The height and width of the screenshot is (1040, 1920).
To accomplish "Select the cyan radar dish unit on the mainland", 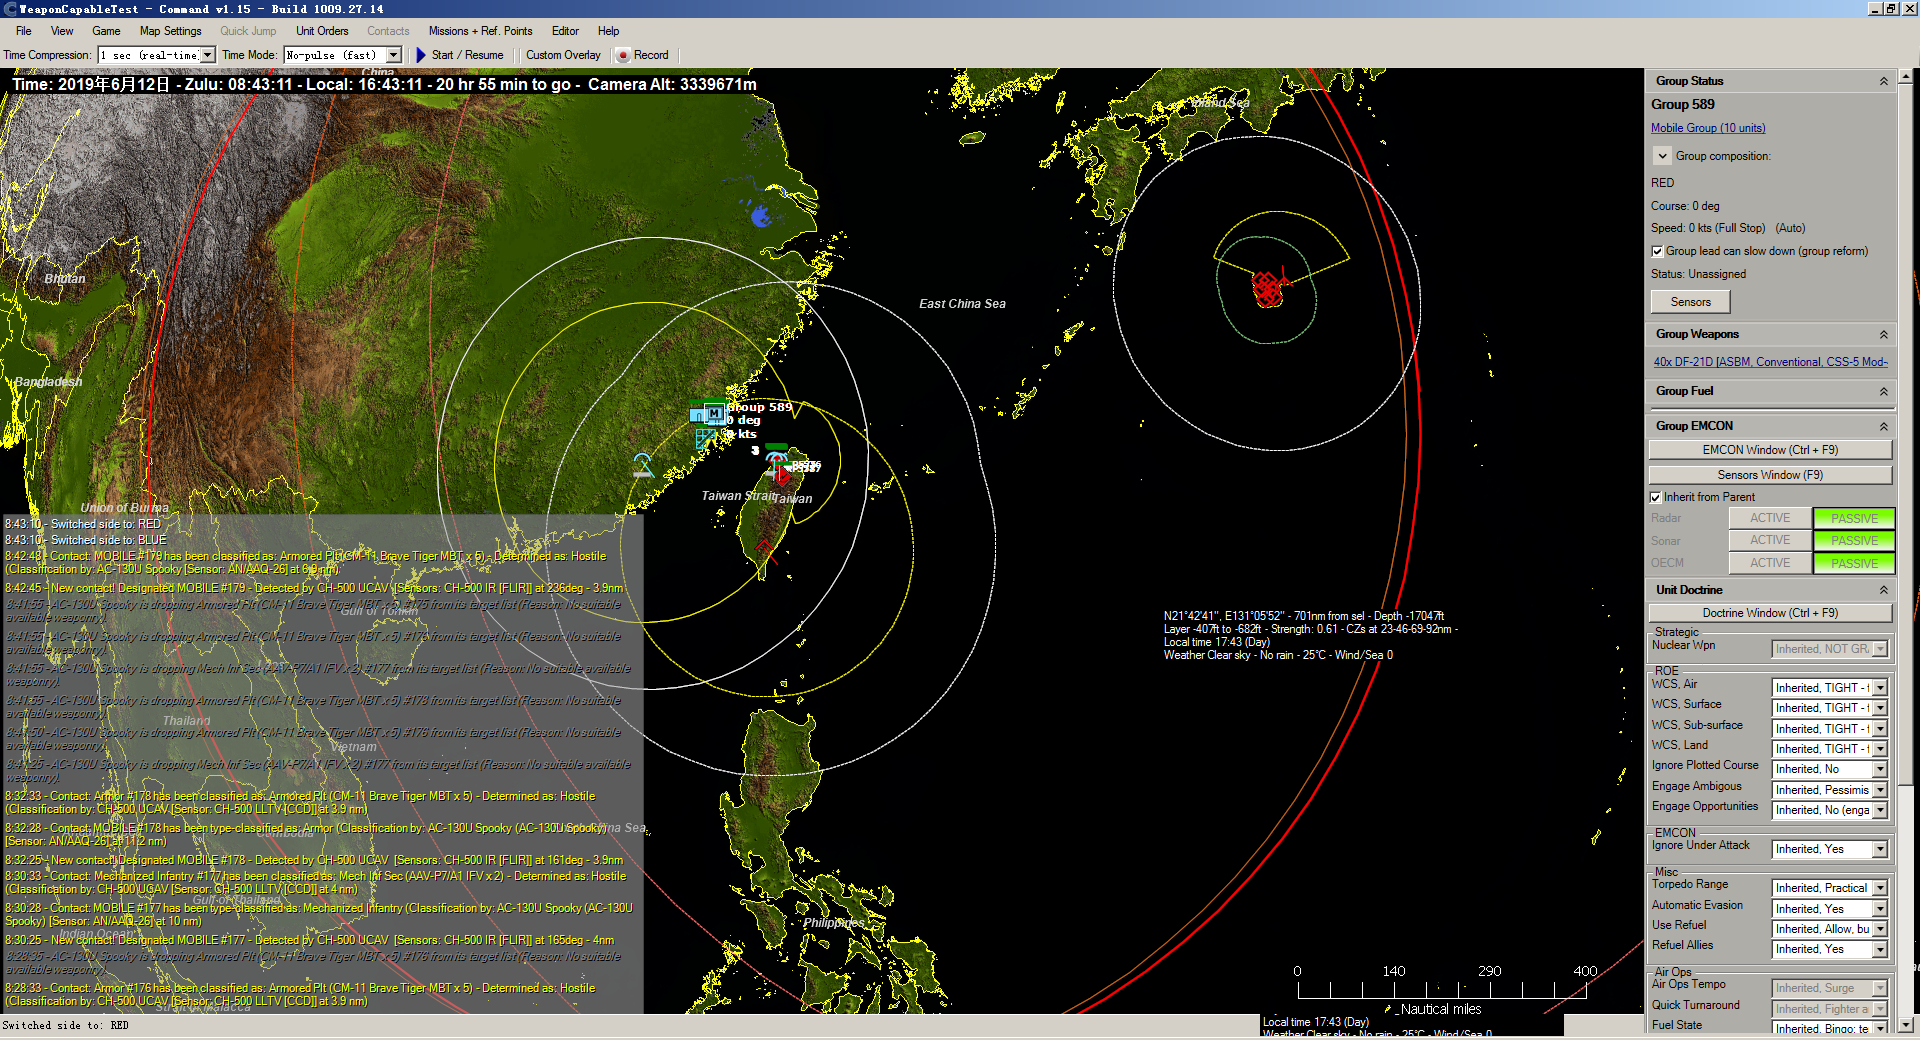I will click(643, 465).
